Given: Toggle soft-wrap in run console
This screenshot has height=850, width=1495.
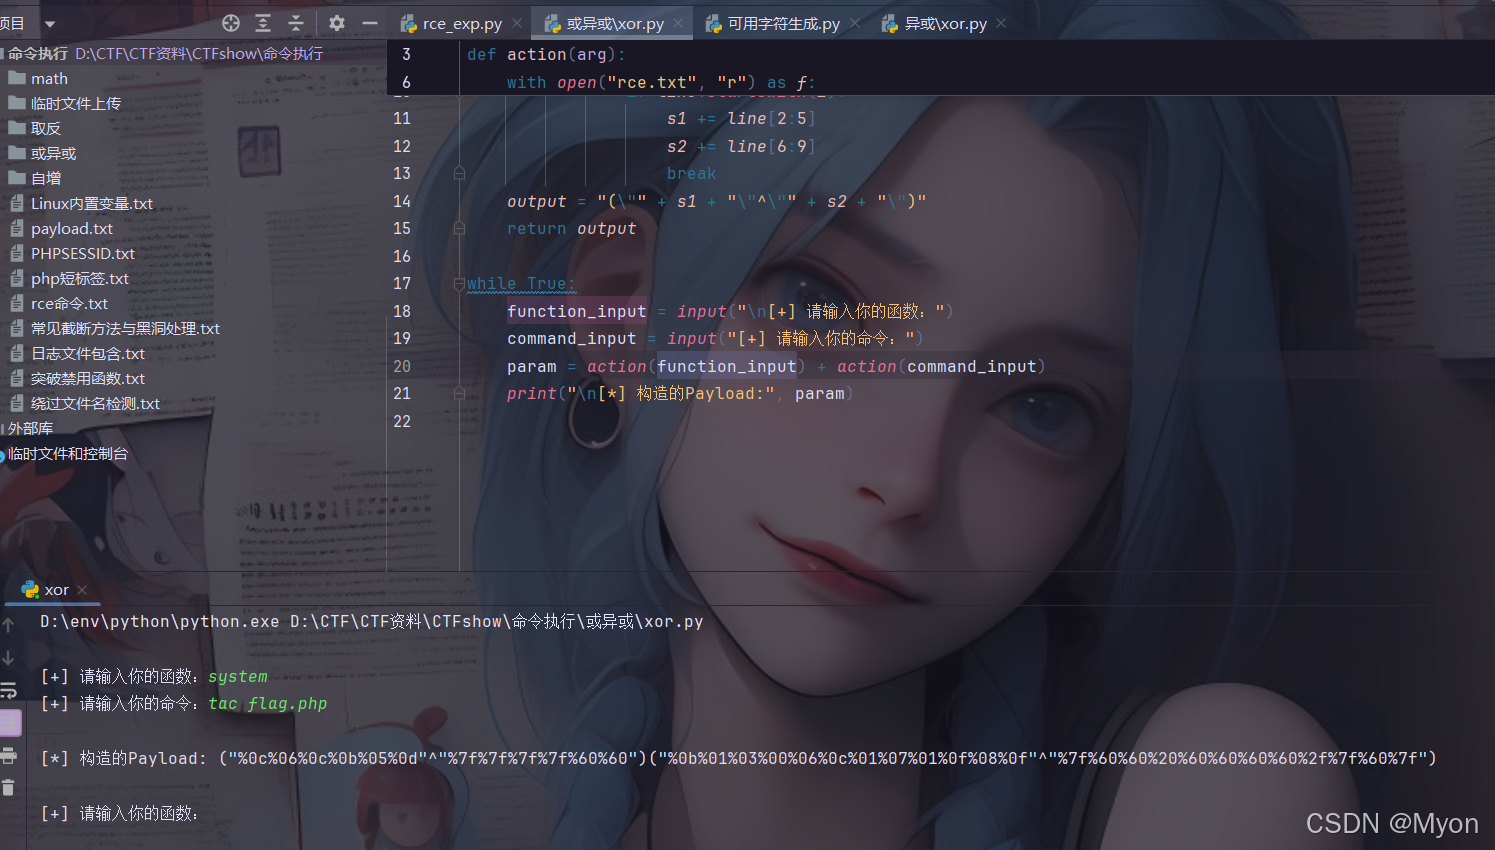Looking at the screenshot, I should [8, 690].
